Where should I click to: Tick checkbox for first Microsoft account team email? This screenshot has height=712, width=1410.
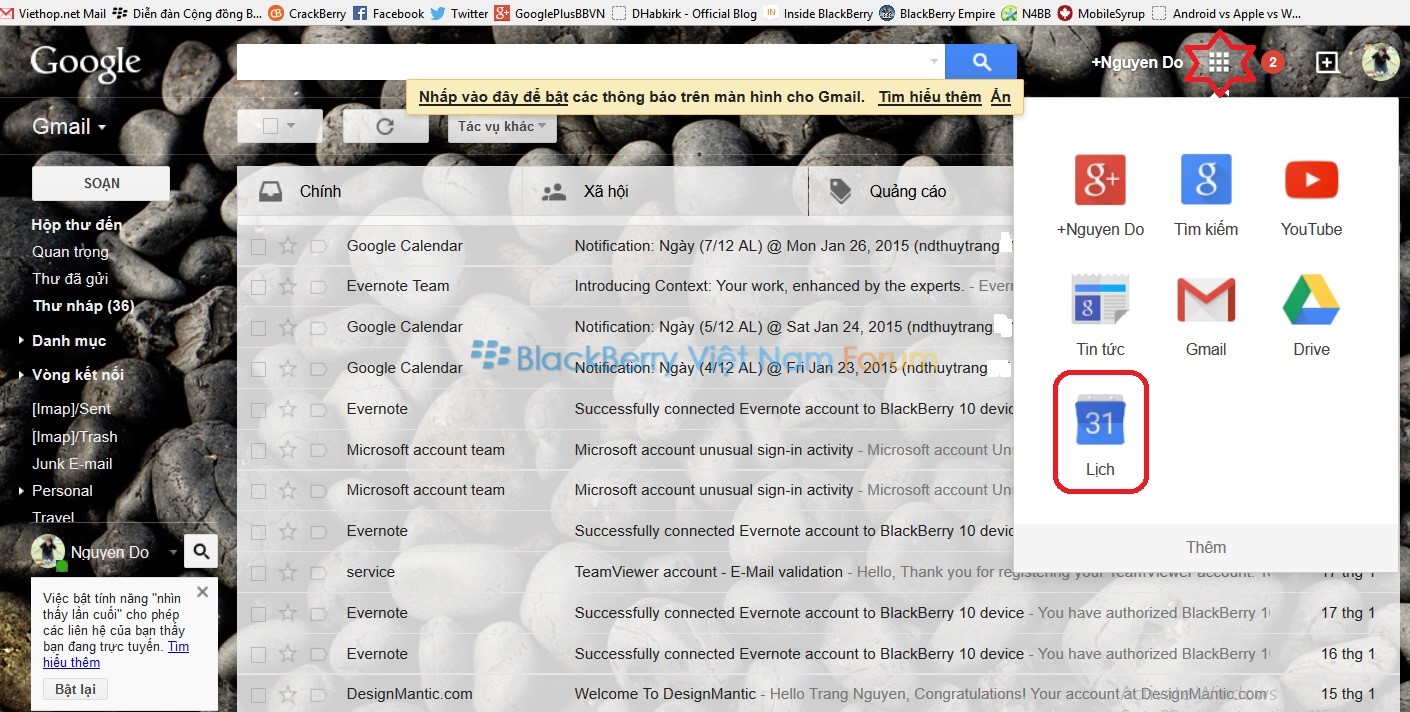coord(258,450)
